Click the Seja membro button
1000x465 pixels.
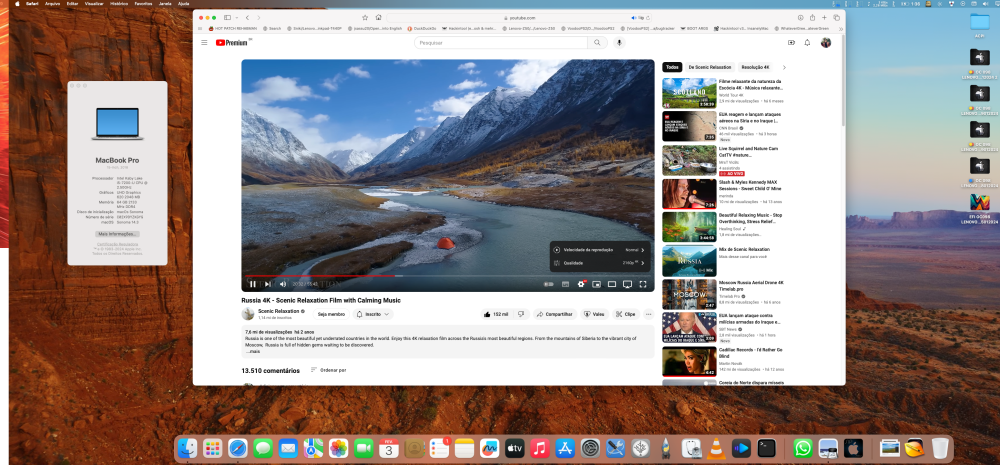pyautogui.click(x=331, y=314)
